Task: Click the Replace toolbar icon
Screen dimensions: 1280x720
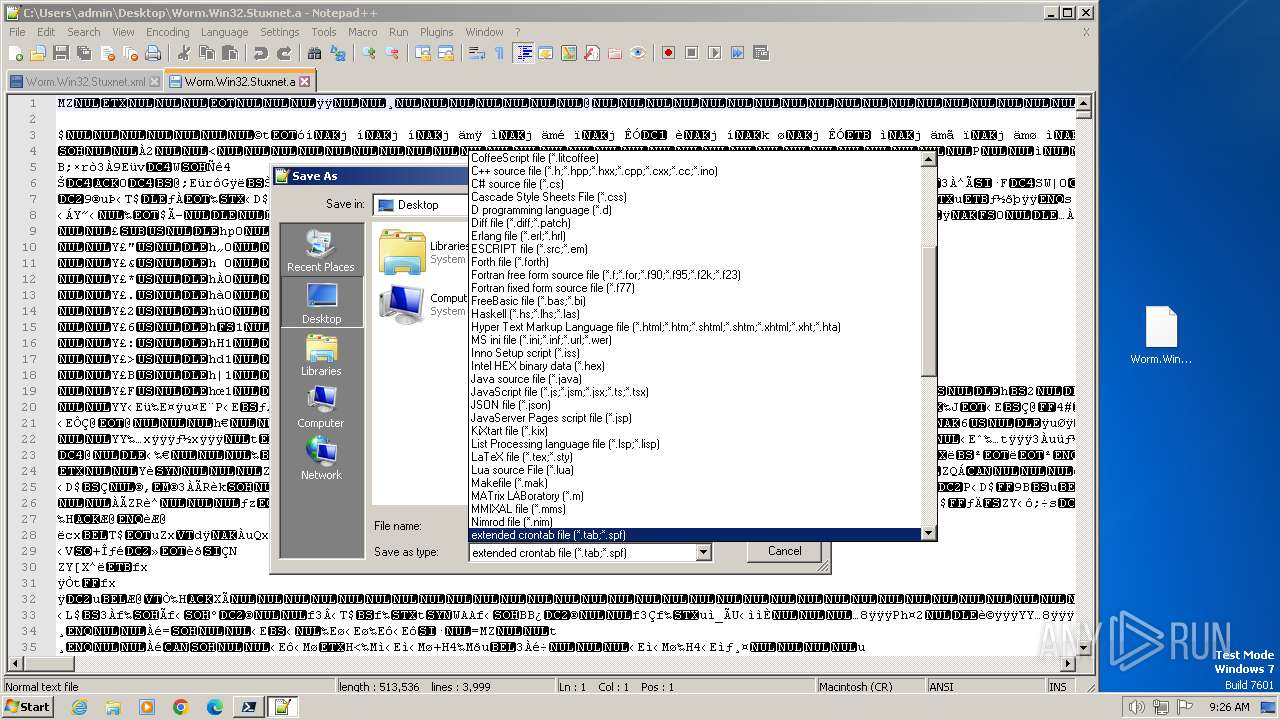Action: point(339,53)
